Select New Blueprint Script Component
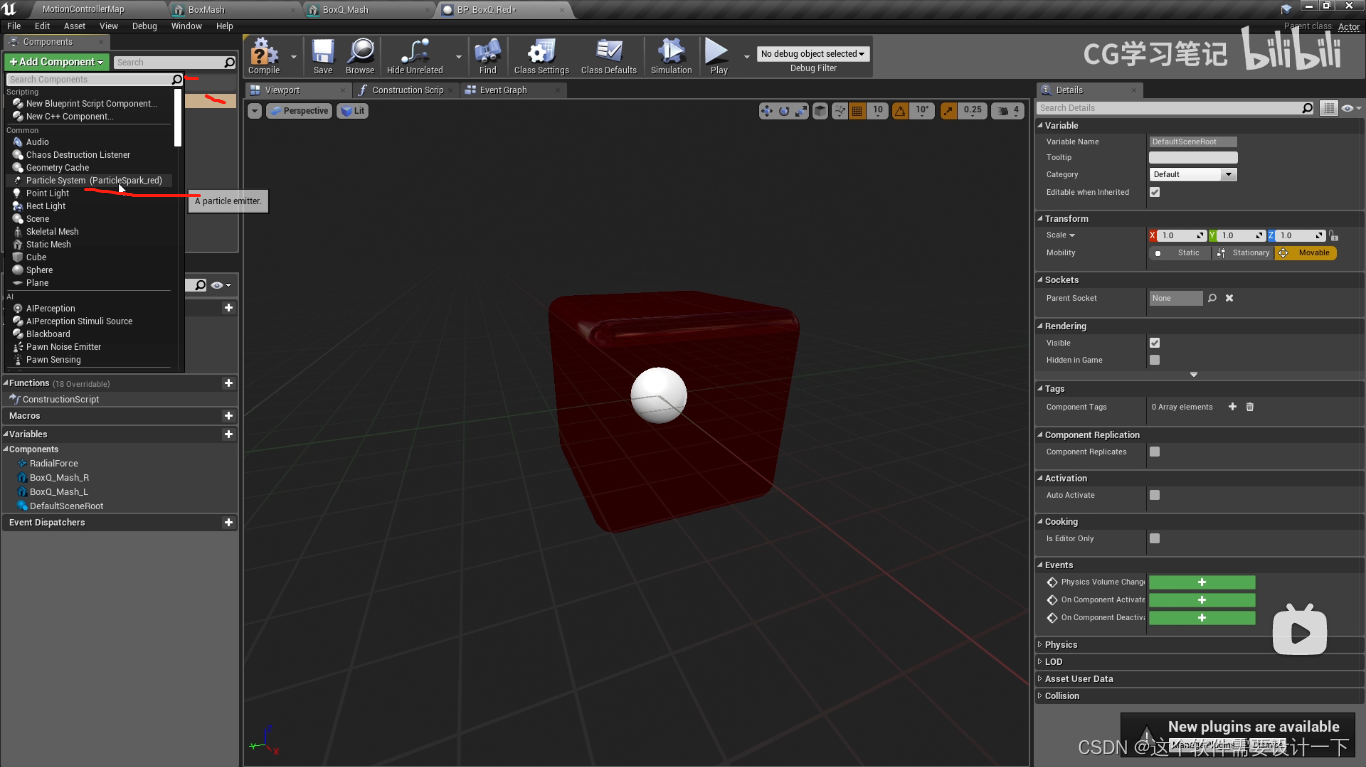The height and width of the screenshot is (767, 1366). point(92,104)
